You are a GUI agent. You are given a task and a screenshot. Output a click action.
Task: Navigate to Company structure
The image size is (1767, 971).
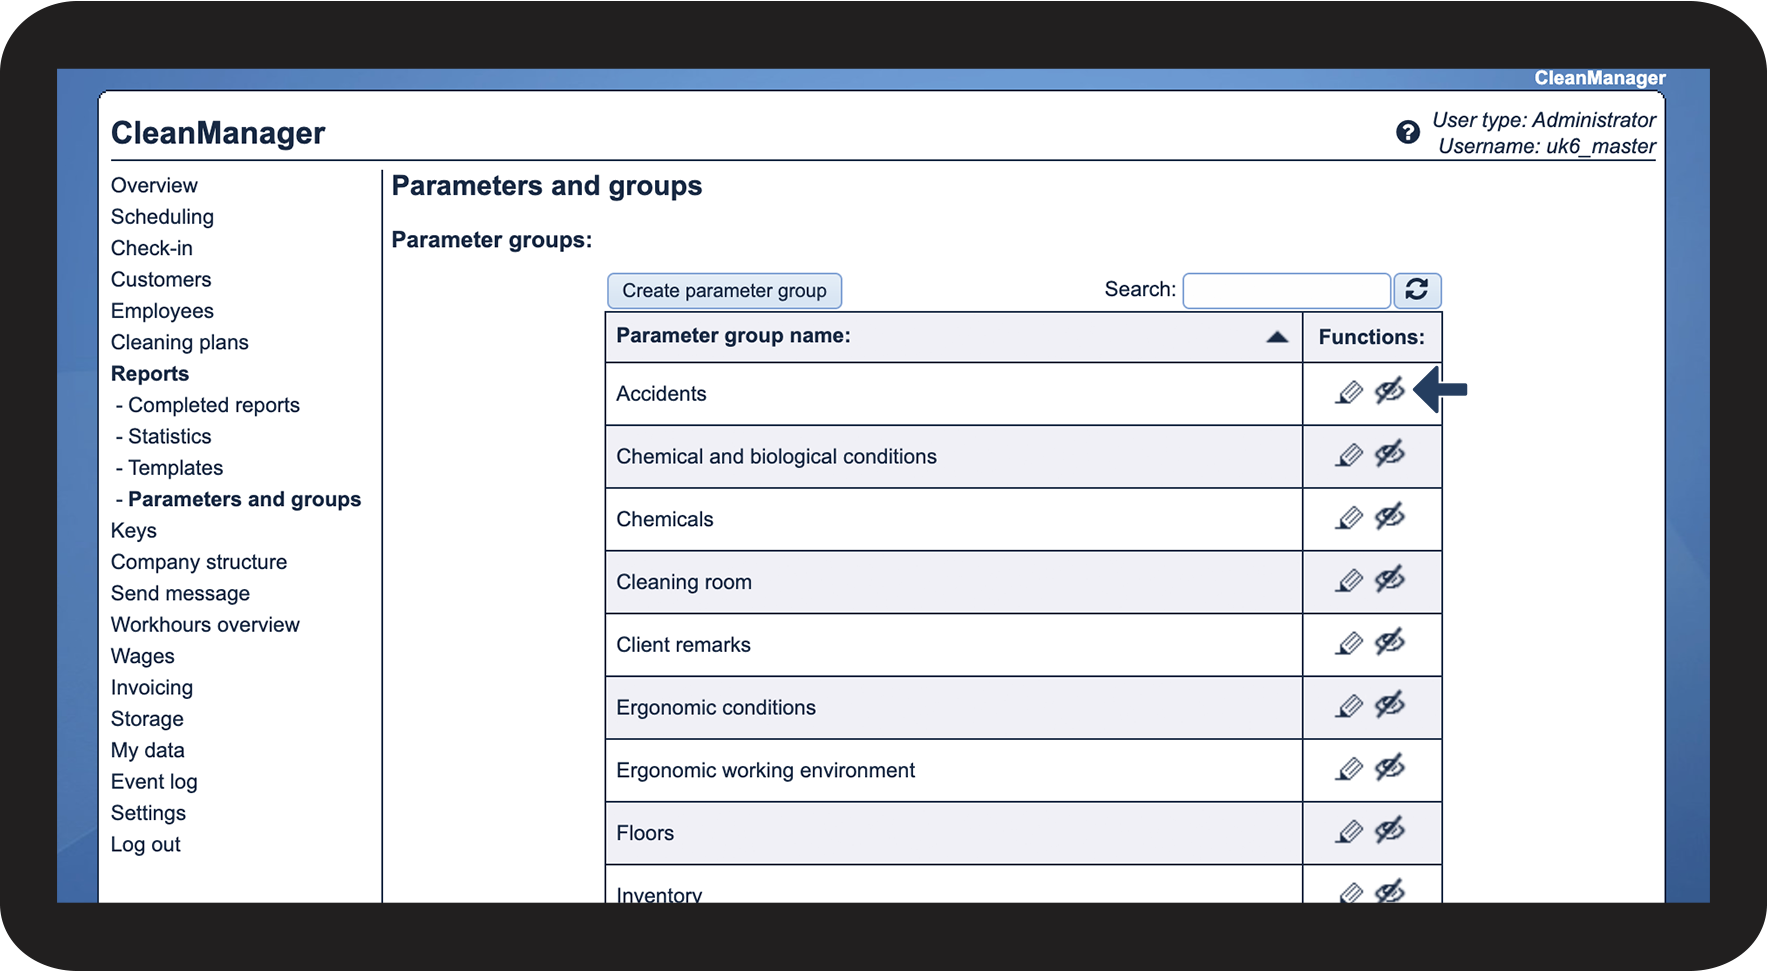point(199,562)
